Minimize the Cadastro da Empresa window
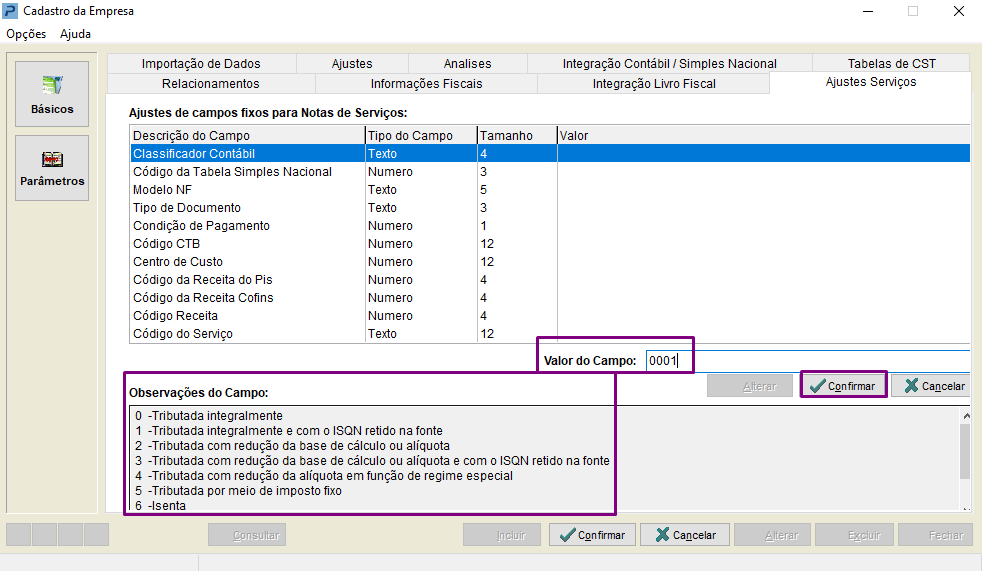This screenshot has height=571, width=982. (x=868, y=11)
